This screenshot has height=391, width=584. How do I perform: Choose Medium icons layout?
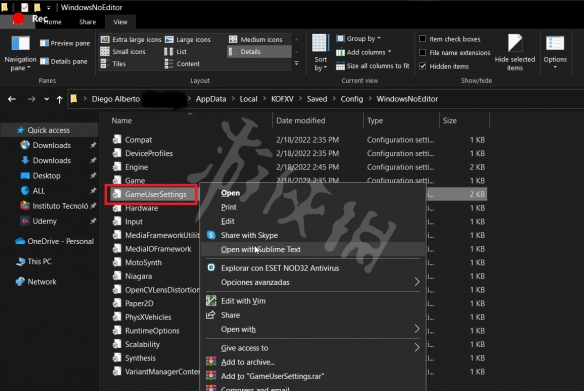(x=256, y=39)
